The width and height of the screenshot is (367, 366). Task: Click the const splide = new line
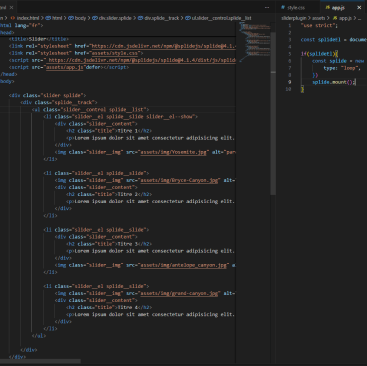pyautogui.click(x=338, y=61)
